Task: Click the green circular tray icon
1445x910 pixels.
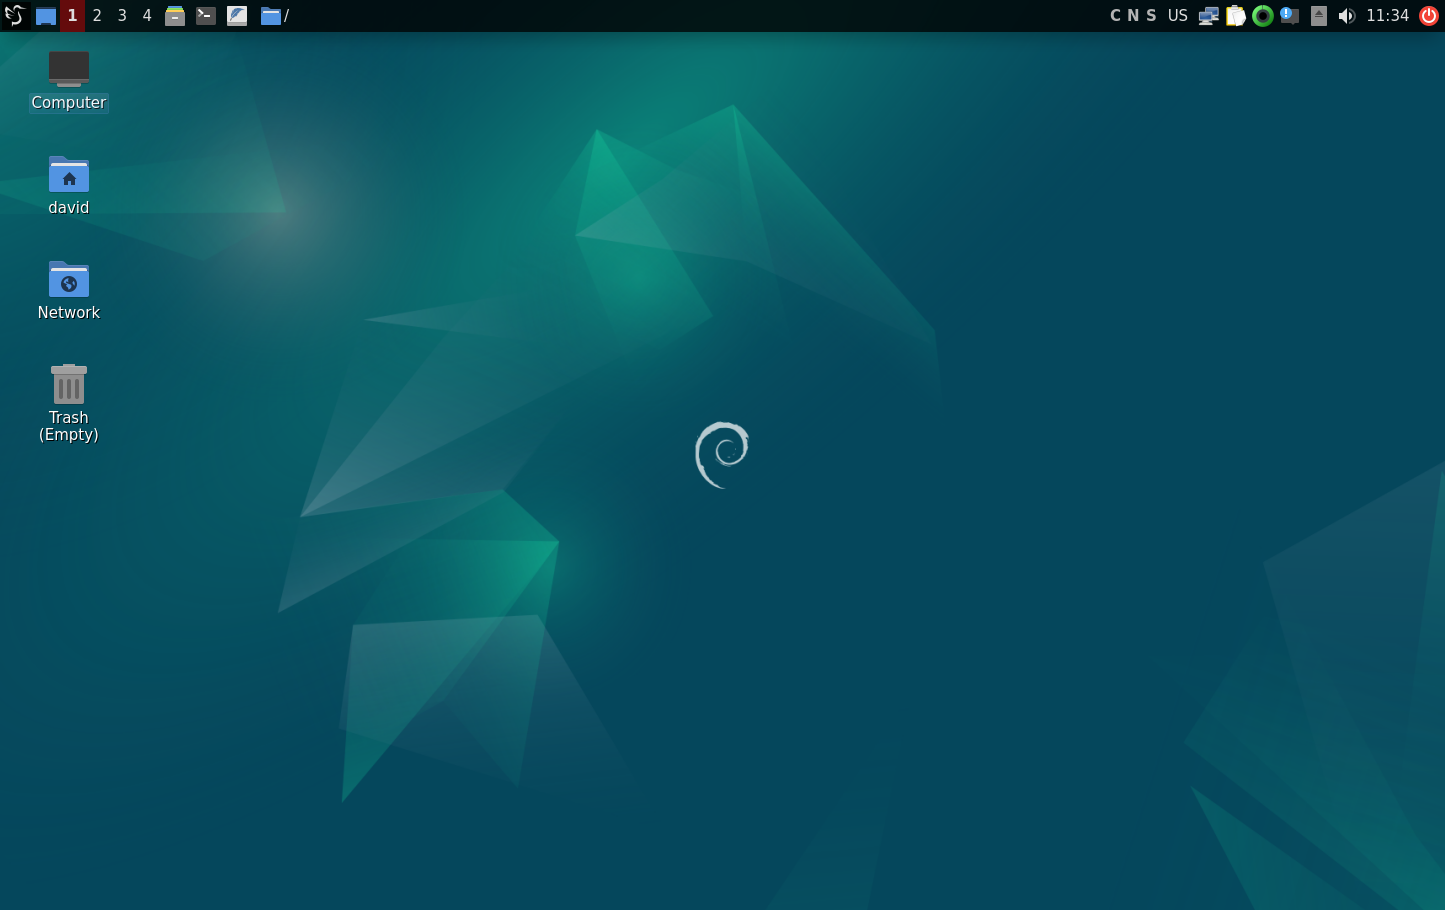Action: coord(1263,16)
